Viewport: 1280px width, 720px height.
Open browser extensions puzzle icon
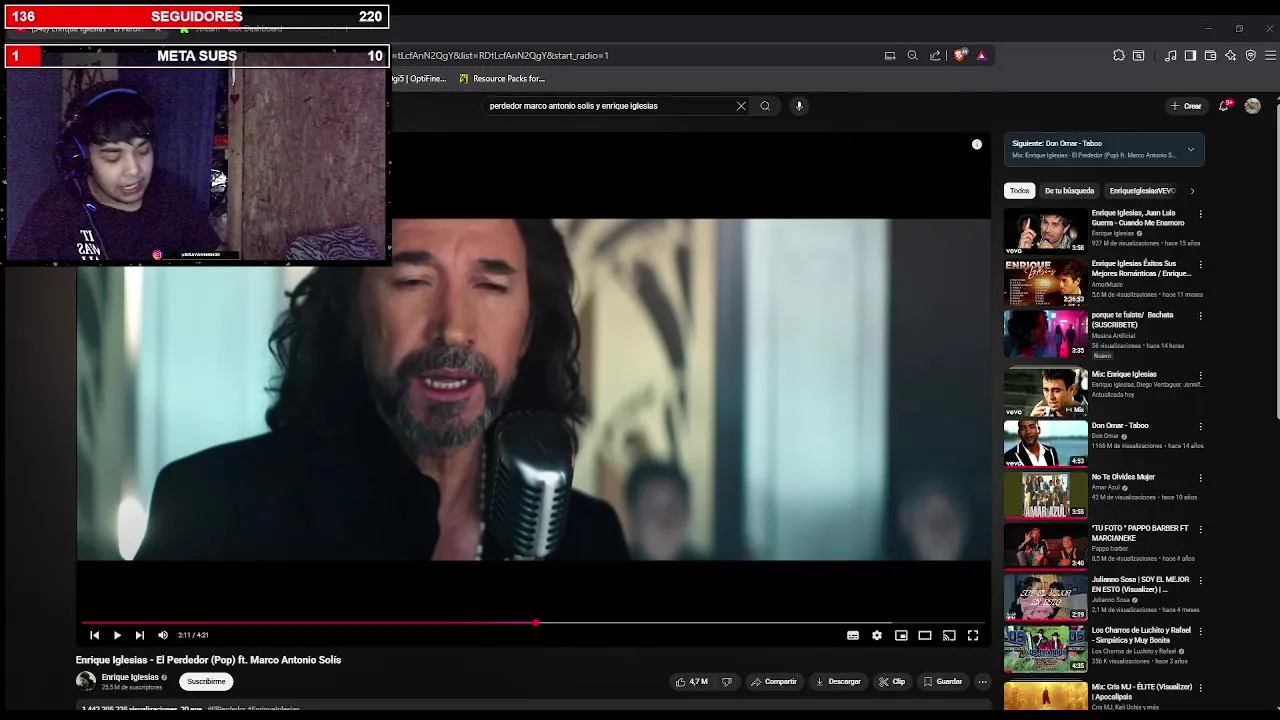pyautogui.click(x=1119, y=56)
